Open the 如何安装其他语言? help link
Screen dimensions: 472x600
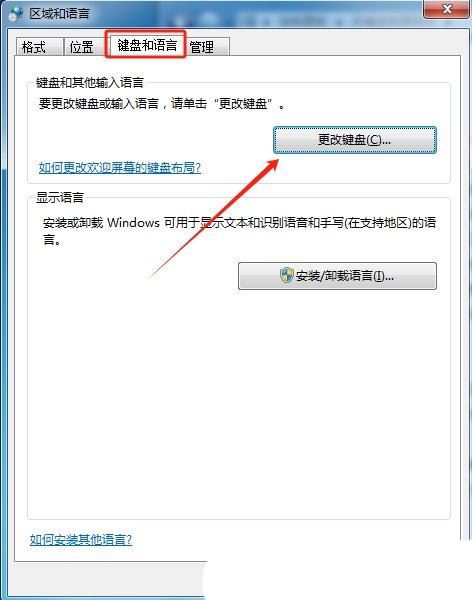point(81,540)
